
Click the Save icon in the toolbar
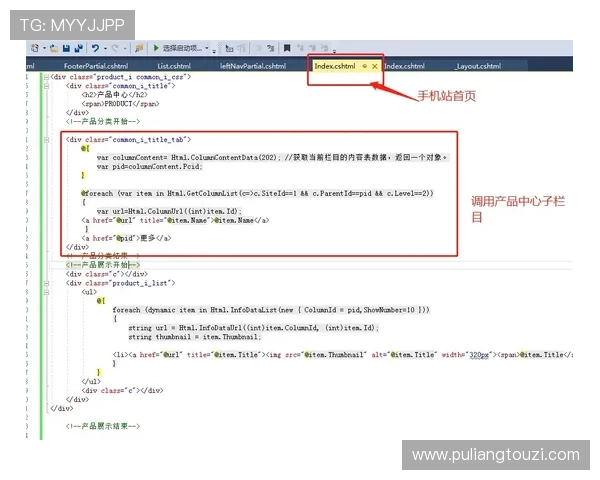(x=66, y=47)
